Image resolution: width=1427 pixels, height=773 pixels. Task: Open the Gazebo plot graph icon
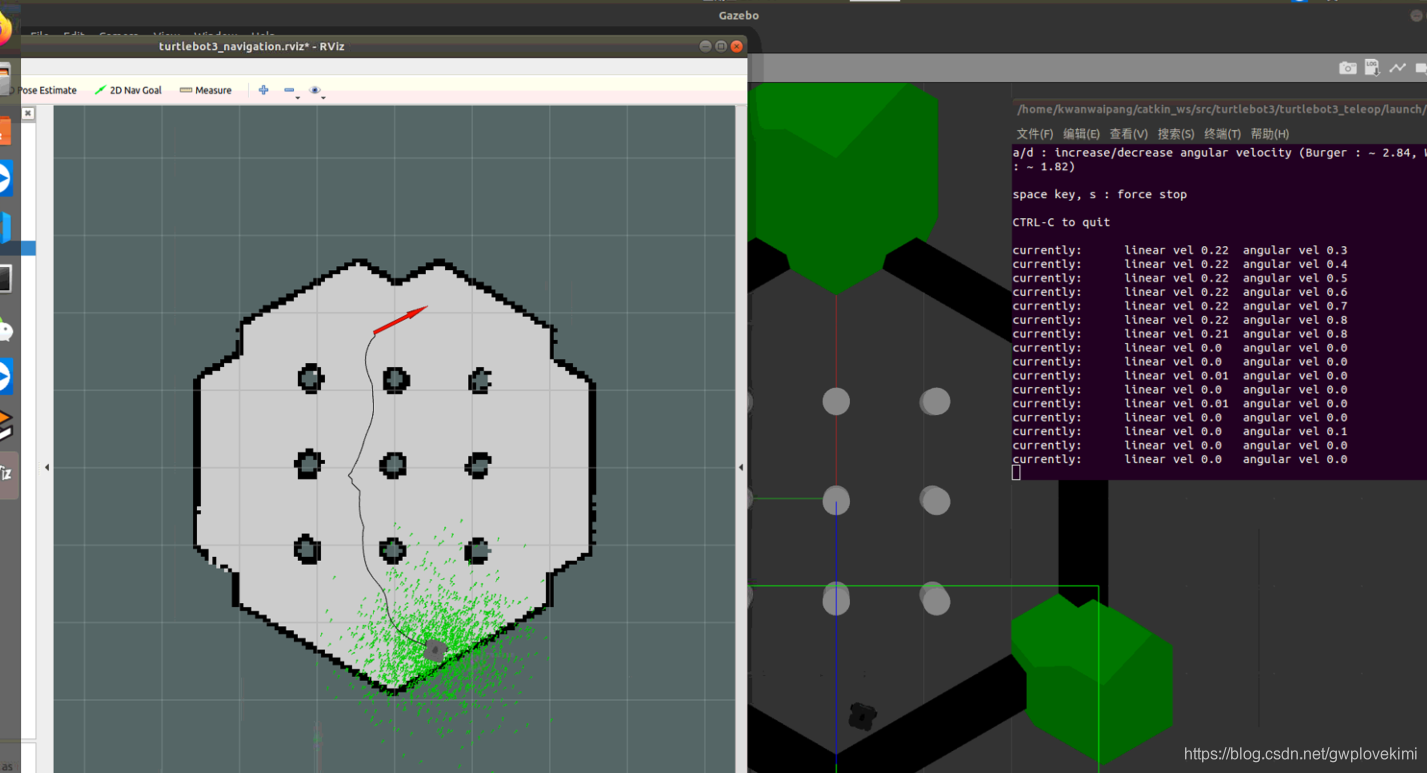(x=1397, y=68)
